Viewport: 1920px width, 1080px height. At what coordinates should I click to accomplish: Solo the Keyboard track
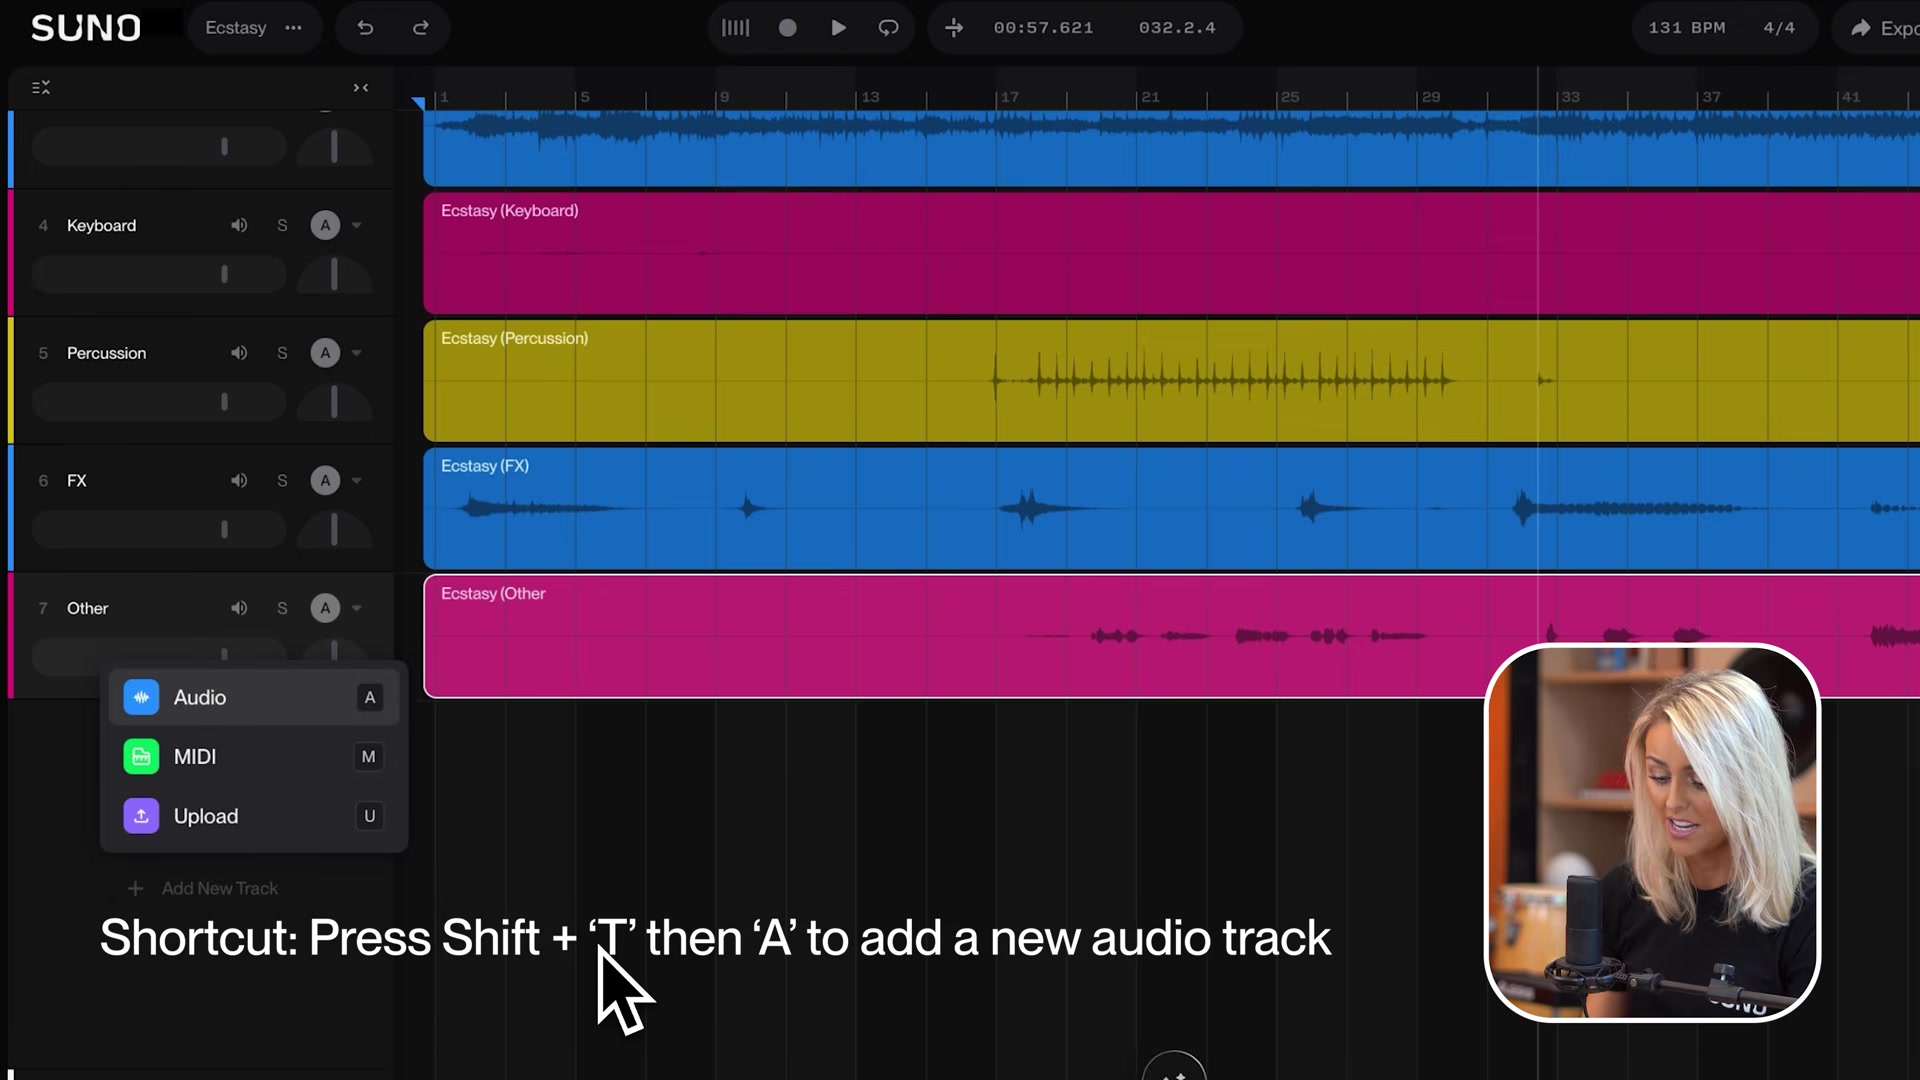282,226
